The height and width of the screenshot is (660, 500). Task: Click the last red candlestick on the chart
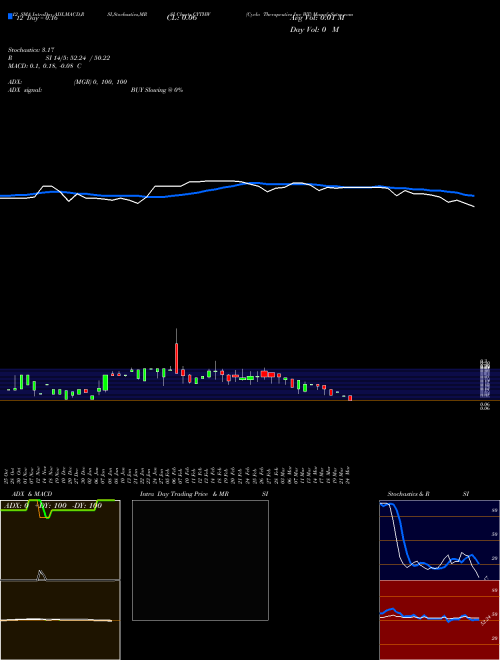click(350, 398)
